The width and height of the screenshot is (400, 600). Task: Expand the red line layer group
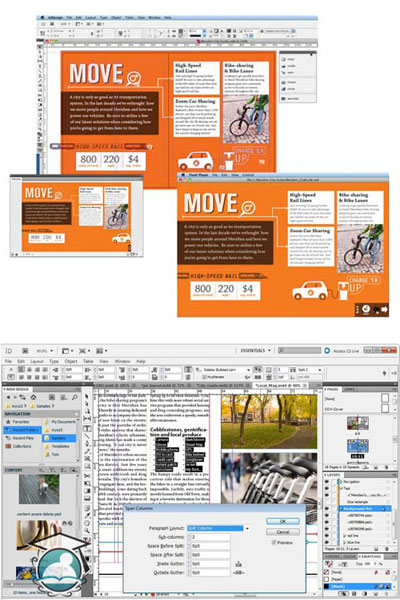point(344,536)
